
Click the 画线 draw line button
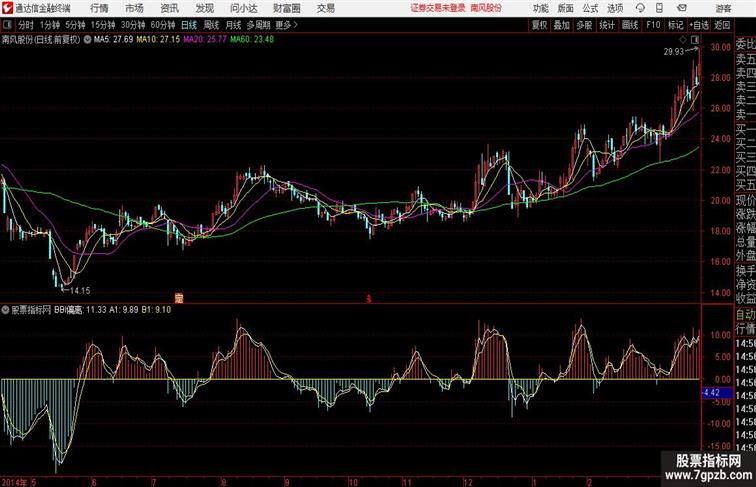[630, 25]
